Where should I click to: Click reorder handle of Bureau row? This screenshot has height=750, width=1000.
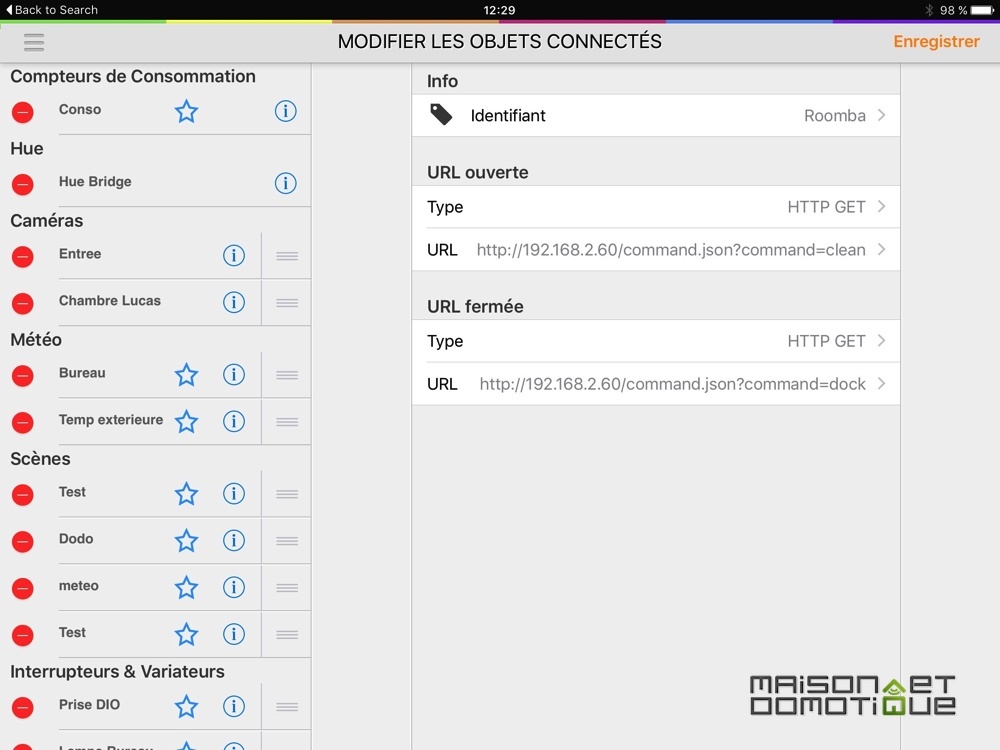[x=287, y=375]
